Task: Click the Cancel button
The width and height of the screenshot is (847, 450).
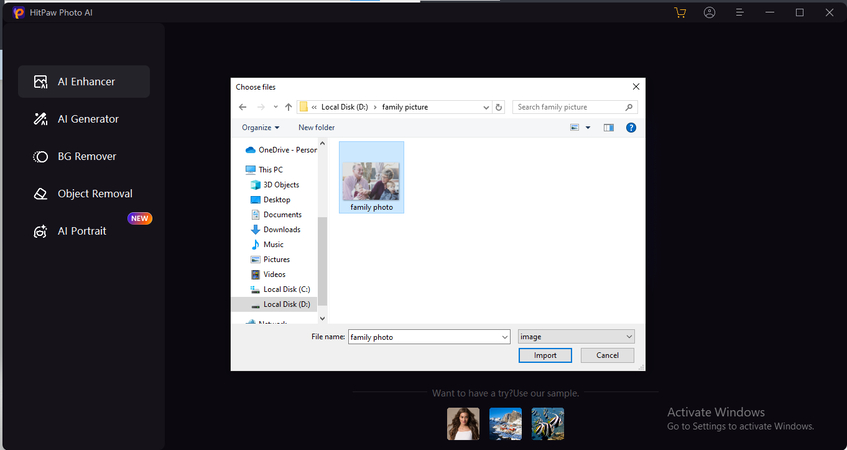Action: click(x=607, y=355)
